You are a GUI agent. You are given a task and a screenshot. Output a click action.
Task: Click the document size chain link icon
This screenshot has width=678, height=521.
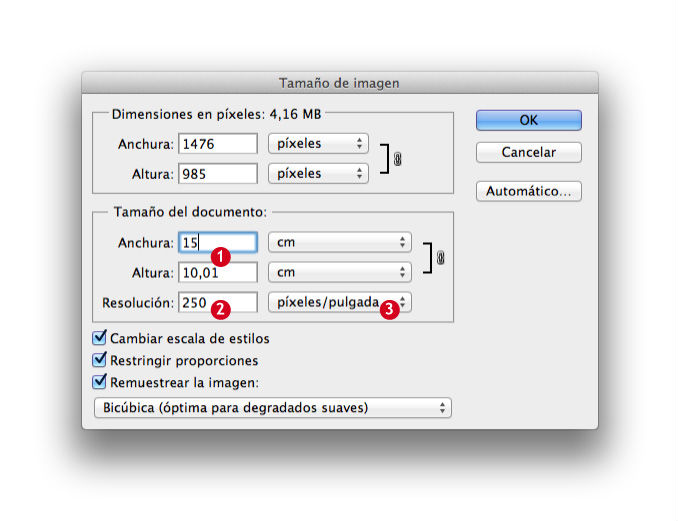(440, 258)
